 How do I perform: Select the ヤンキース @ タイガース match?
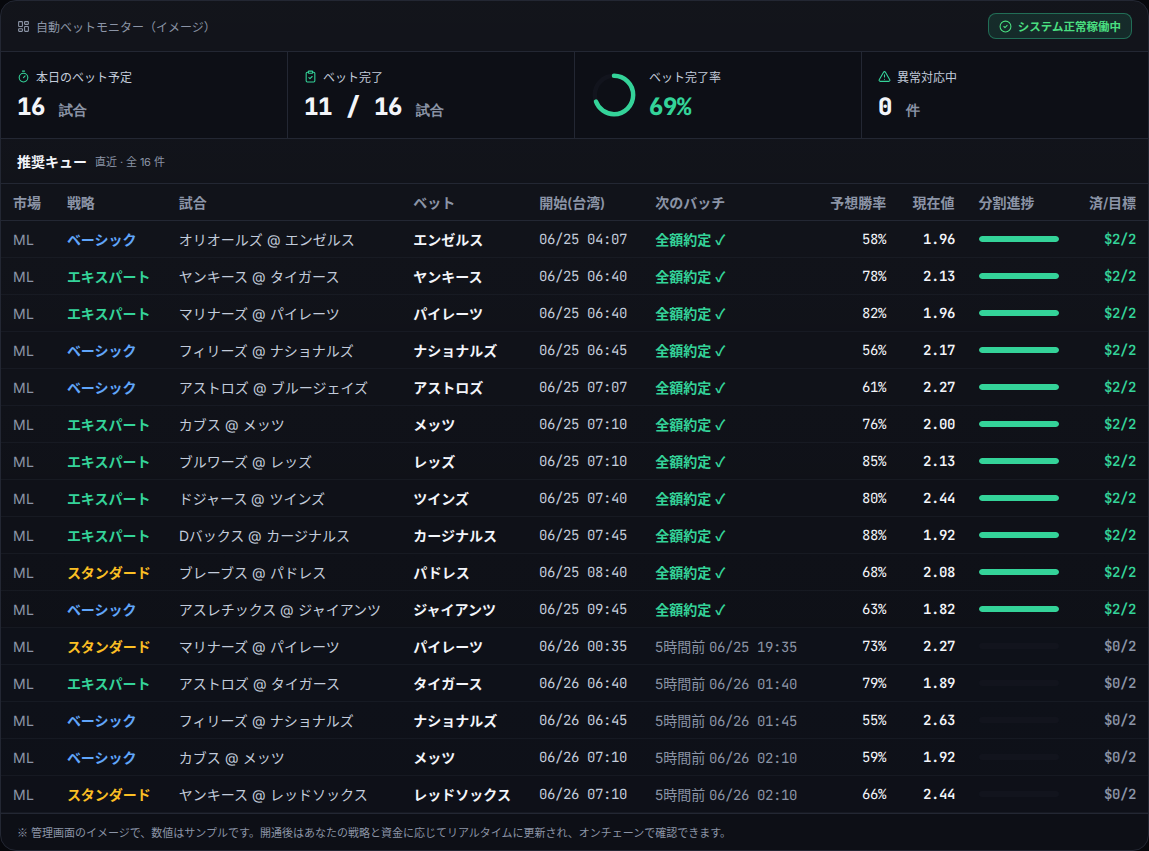(x=259, y=277)
